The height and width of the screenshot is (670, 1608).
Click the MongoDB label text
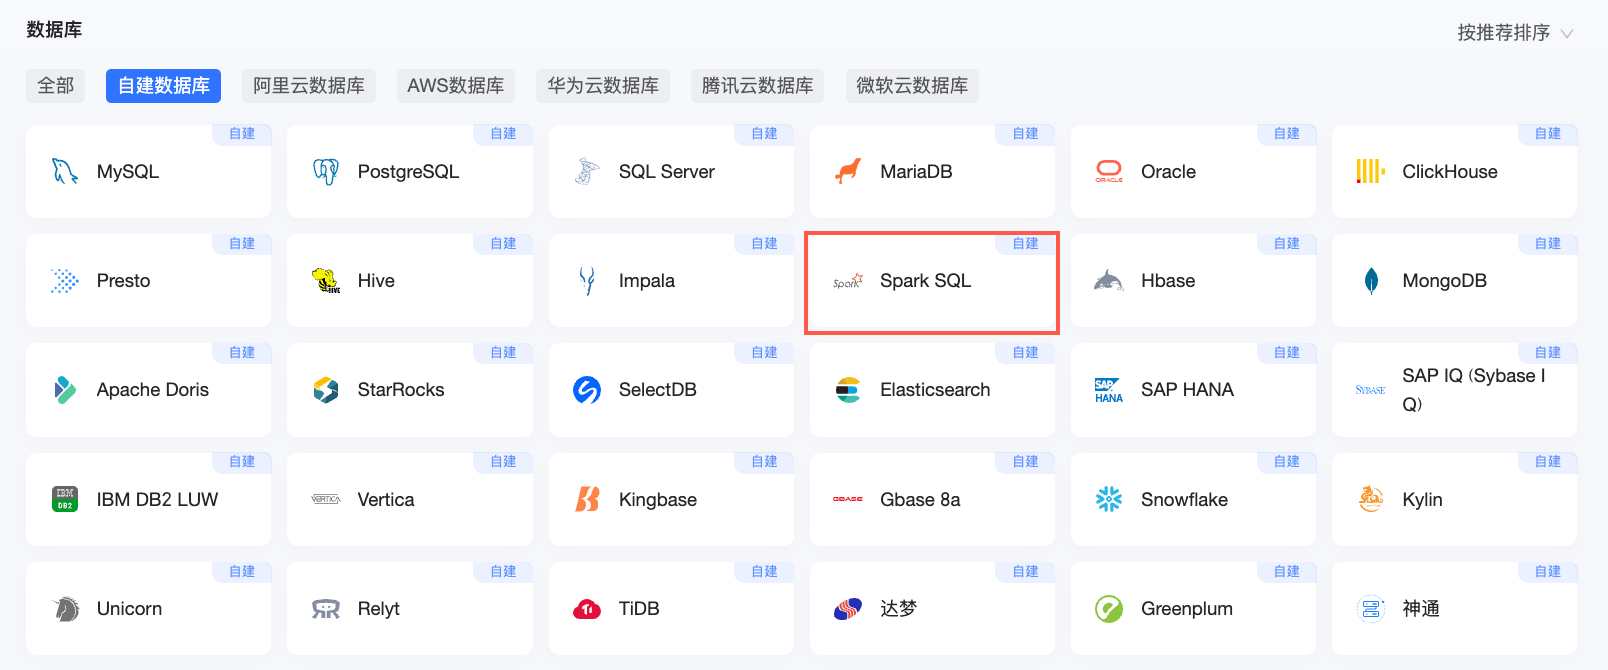(1444, 281)
